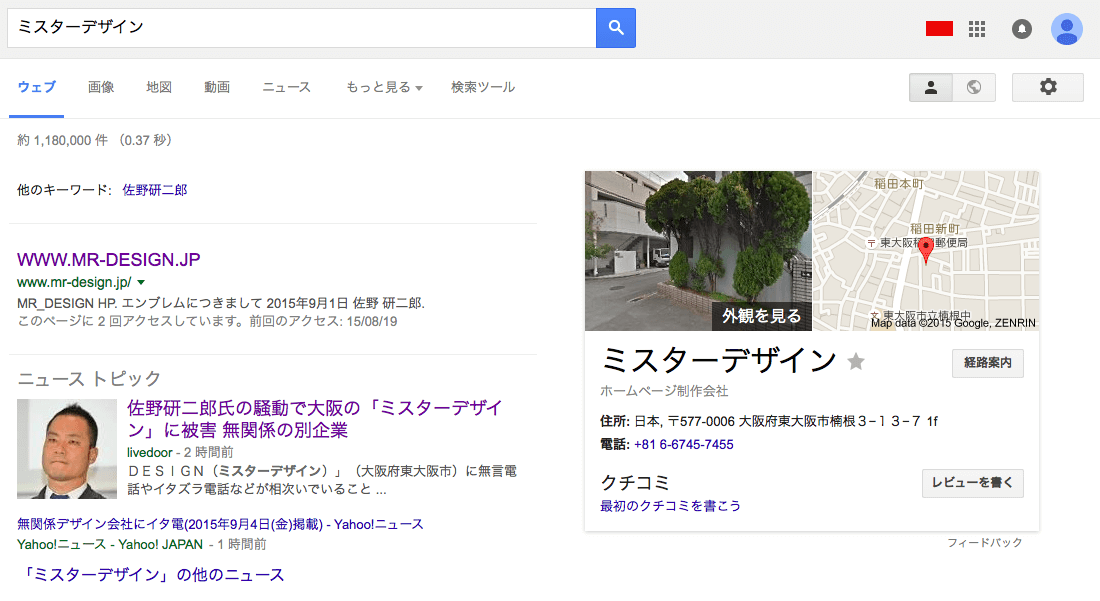Open the WWW.MR-DESIGN.JP result title
Screen dimensions: 1100x601
tap(109, 259)
